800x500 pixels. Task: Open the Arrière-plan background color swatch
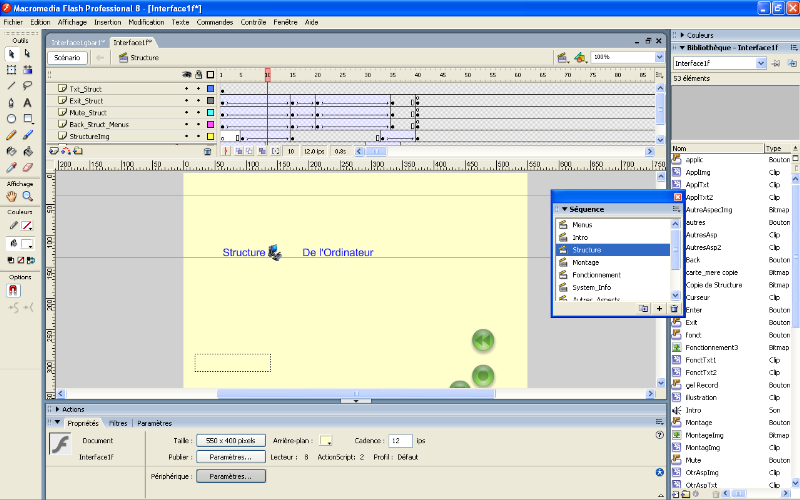click(325, 440)
